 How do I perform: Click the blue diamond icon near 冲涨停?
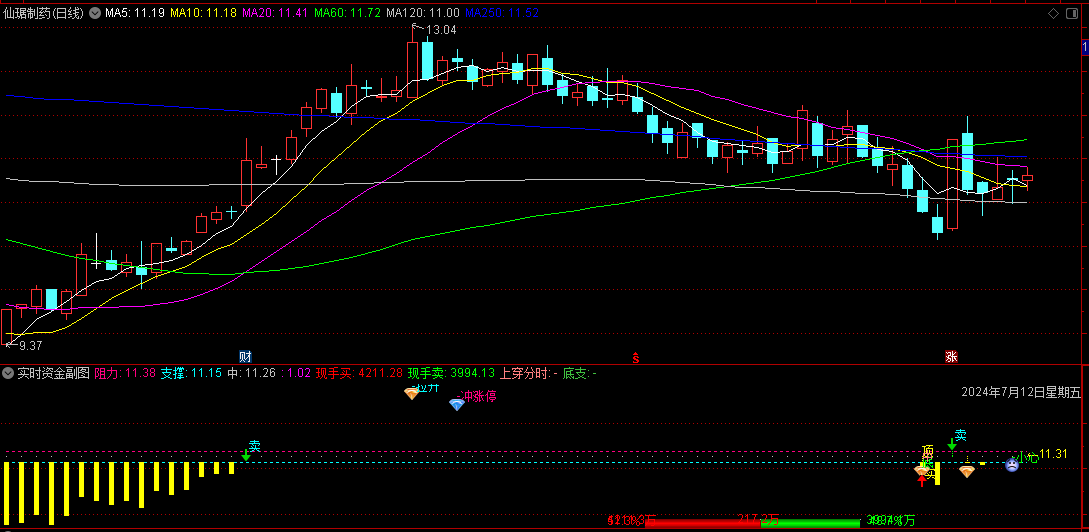coord(456,404)
